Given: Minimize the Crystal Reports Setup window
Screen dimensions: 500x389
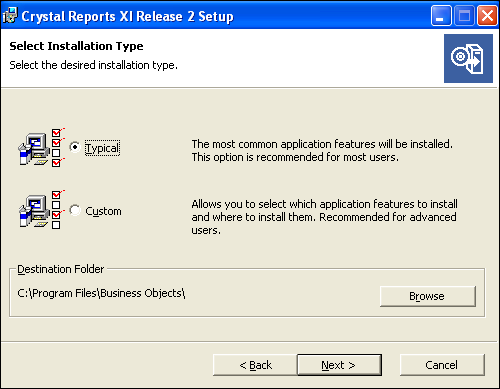Looking at the screenshot, I should [441, 16].
